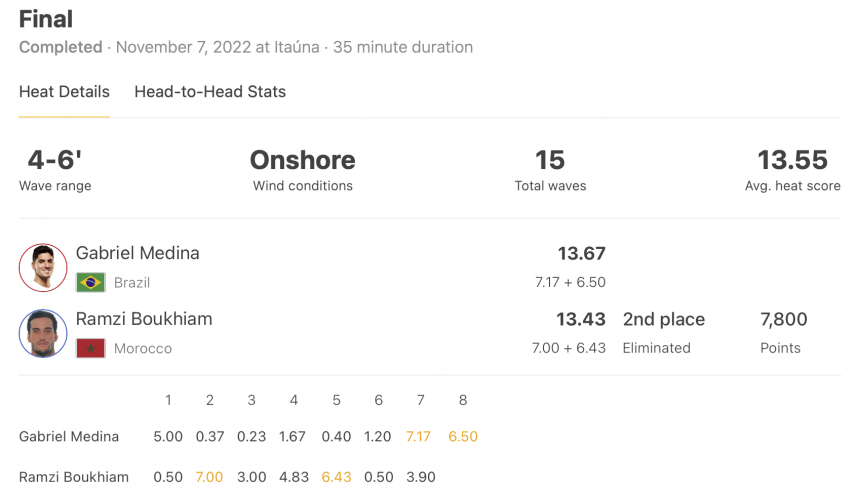This screenshot has height=498, width=856.
Task: Click Medina's 13.67 heat total
Action: [581, 253]
